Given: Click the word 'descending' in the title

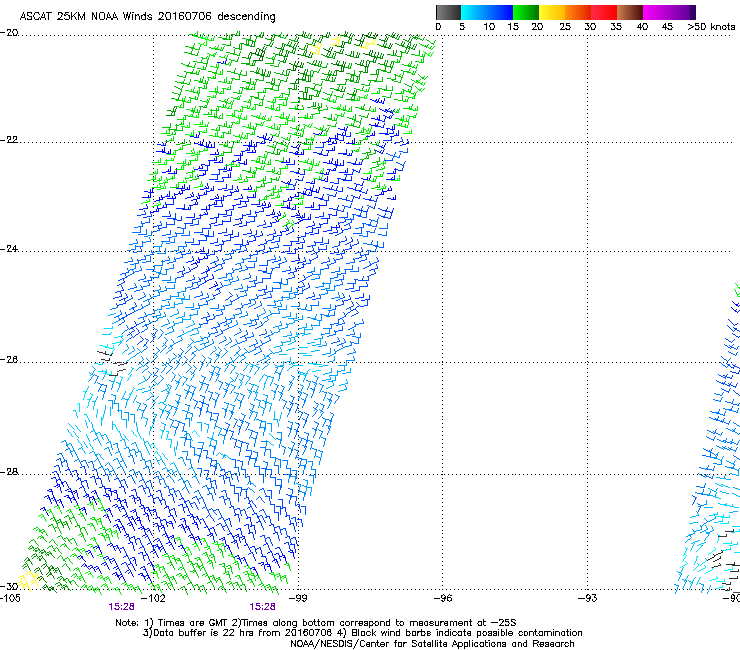Looking at the screenshot, I should click(x=246, y=17).
